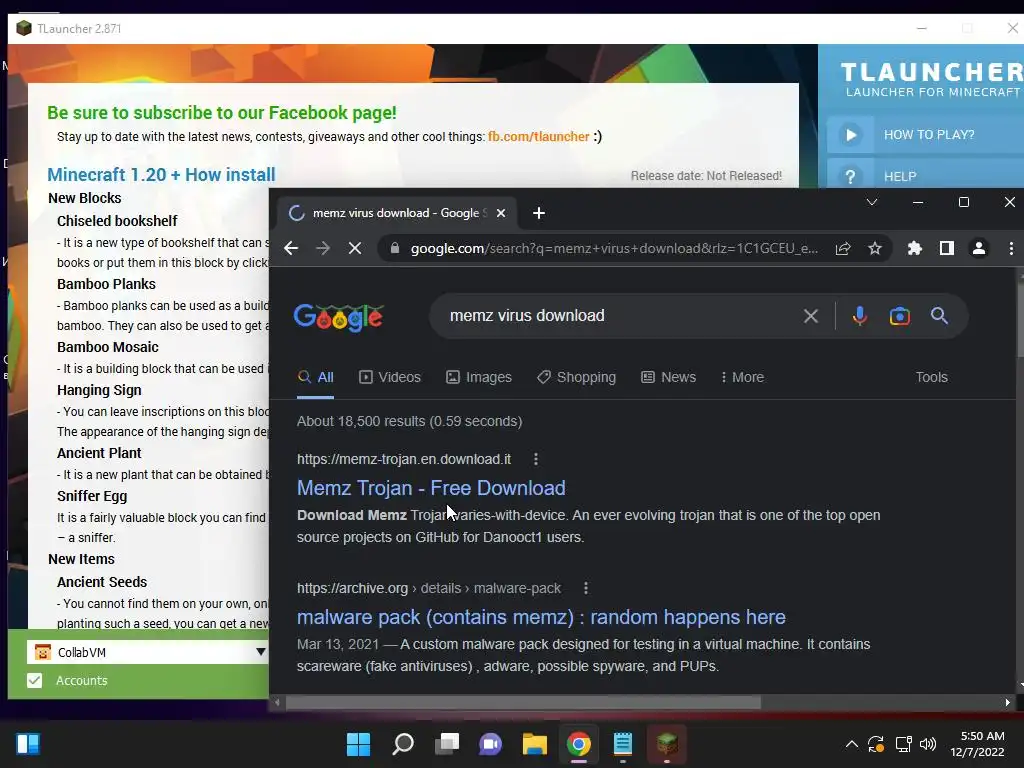Open File Explorer from the taskbar
Screen dimensions: 1024x768
click(535, 744)
